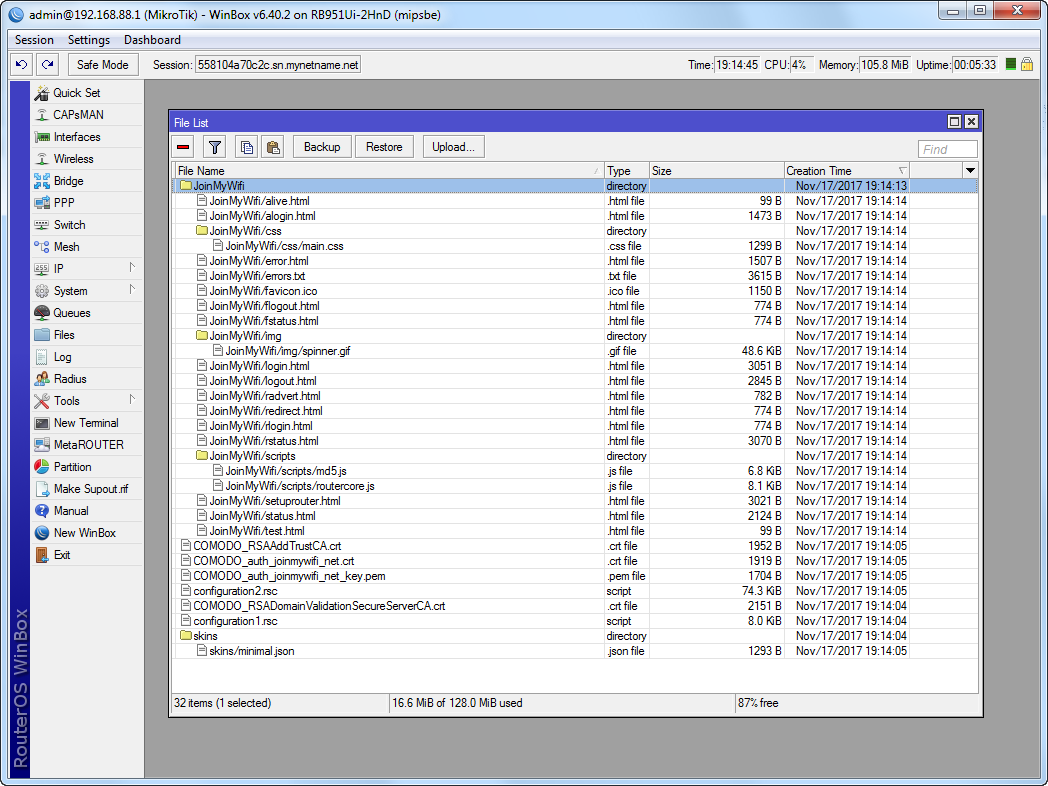
Task: Open CAPsMAN in the sidebar
Action: (x=87, y=115)
